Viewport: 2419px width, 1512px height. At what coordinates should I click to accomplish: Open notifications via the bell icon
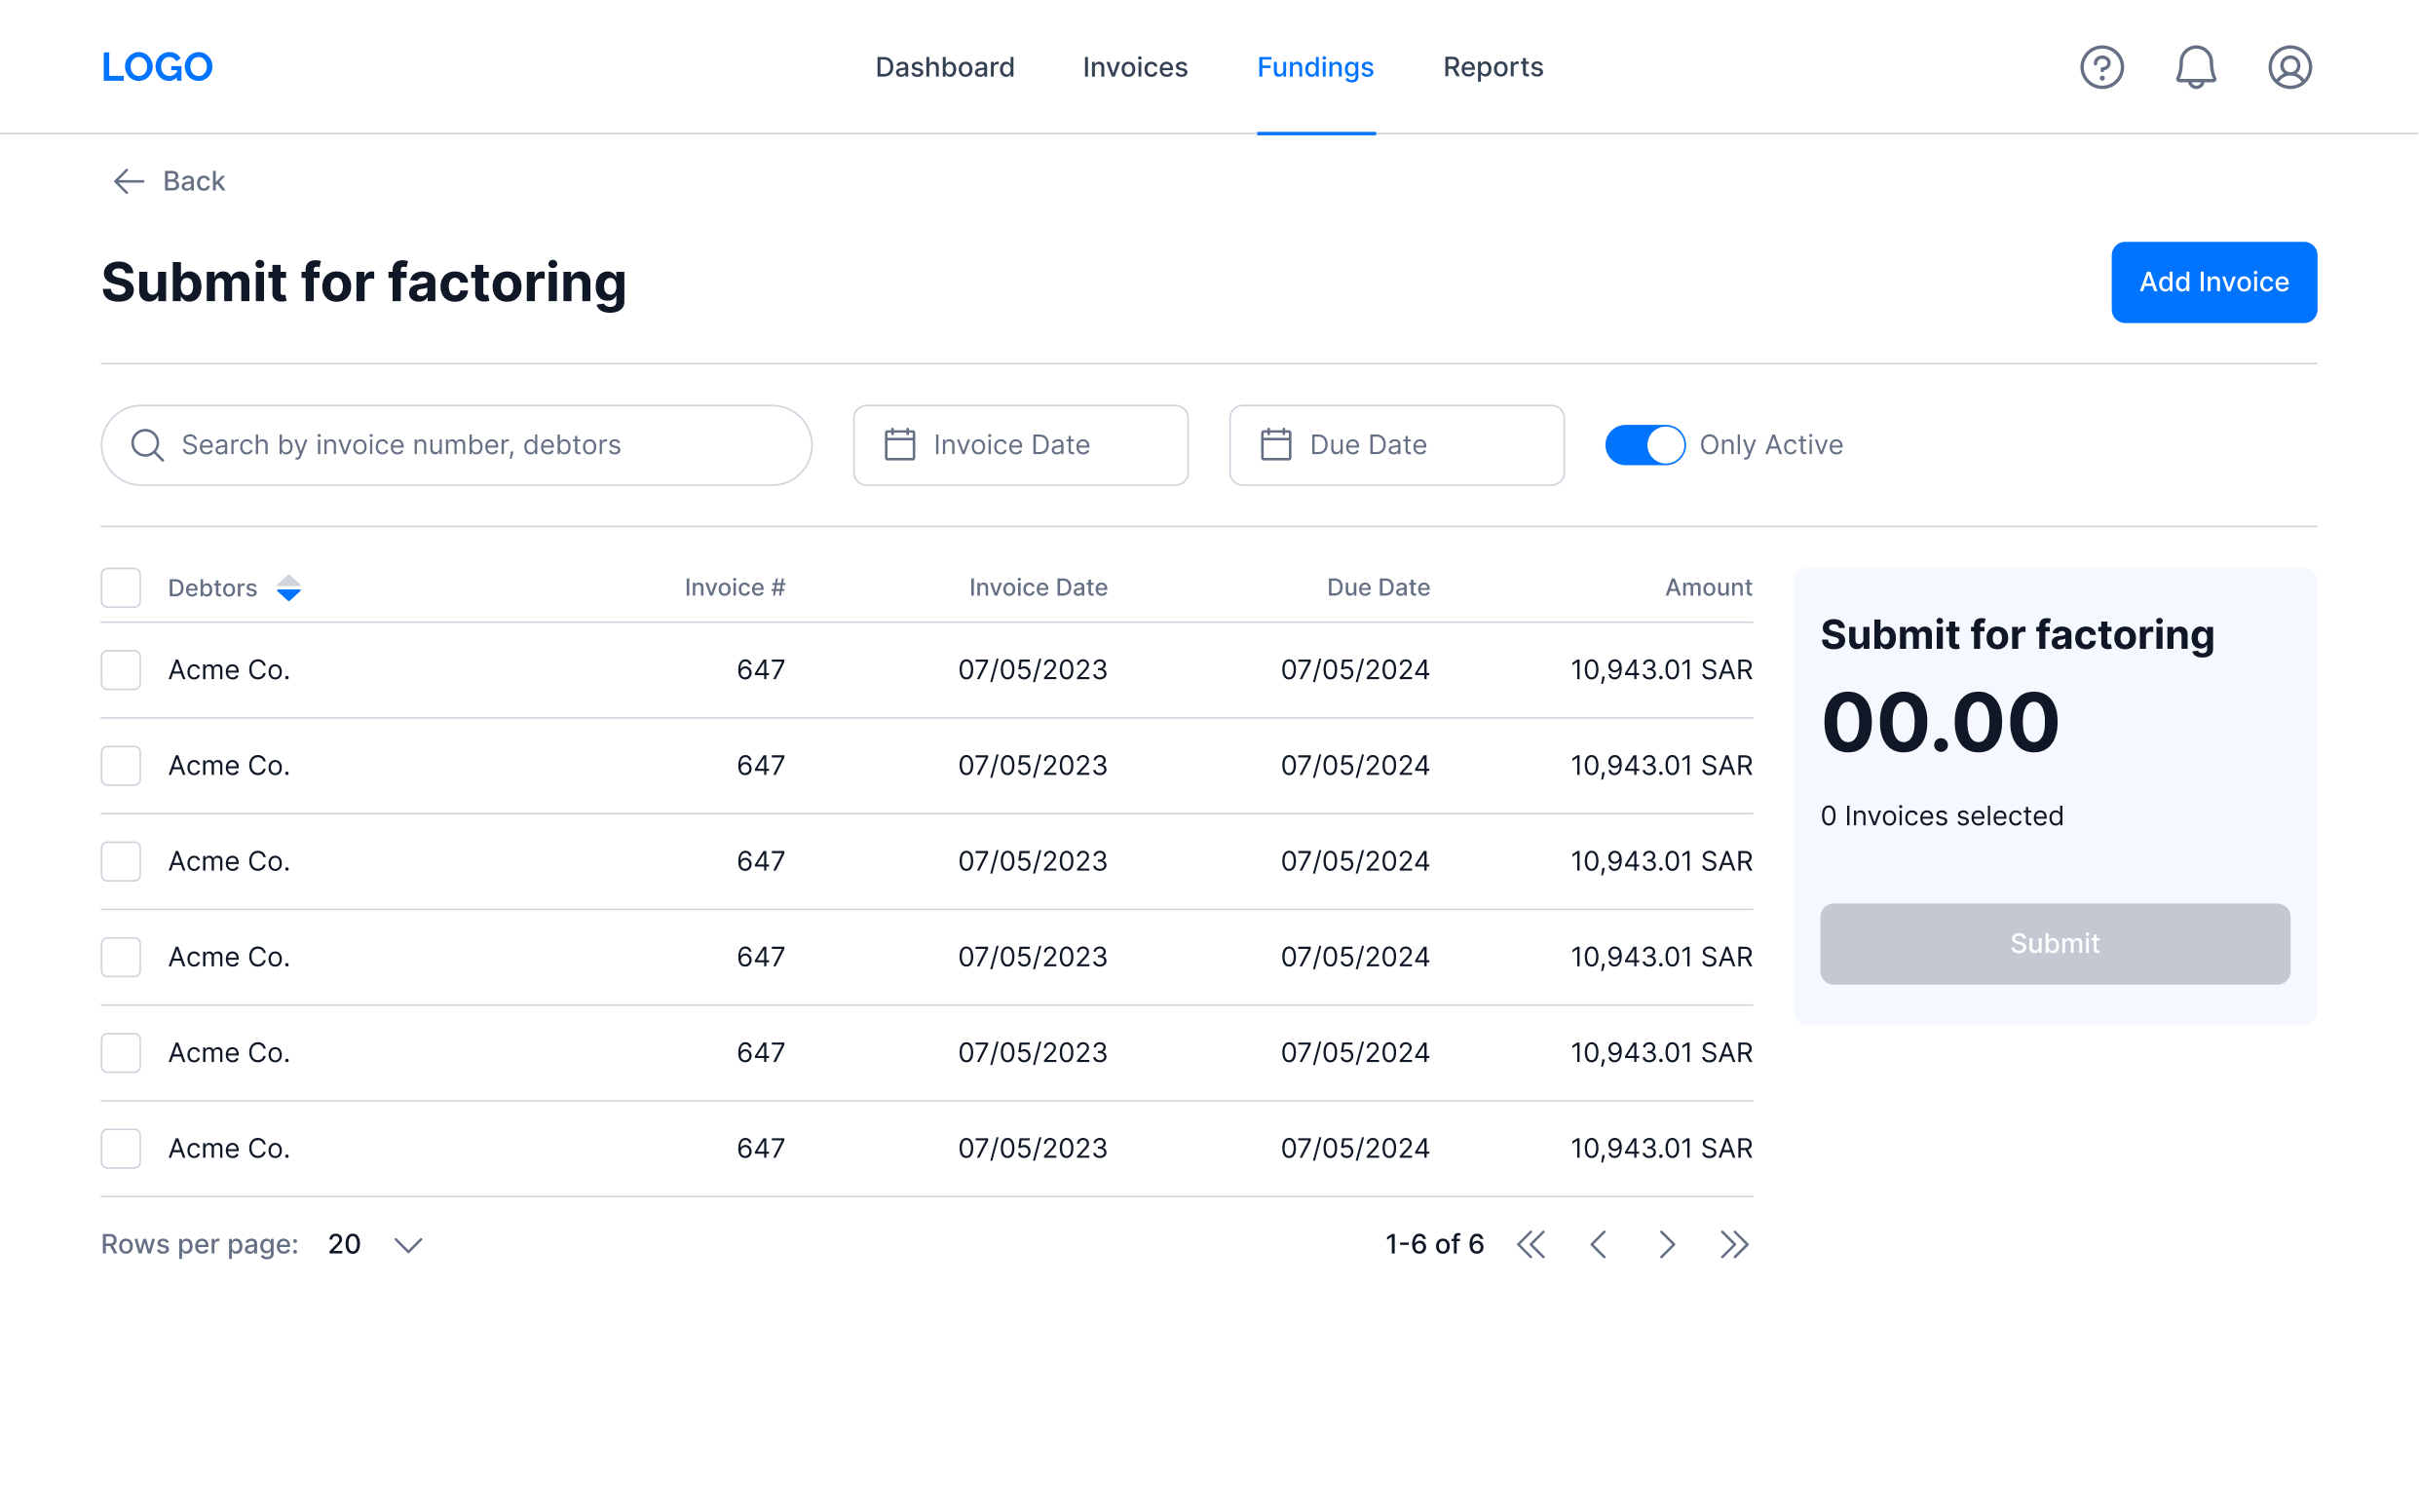pos(2196,67)
